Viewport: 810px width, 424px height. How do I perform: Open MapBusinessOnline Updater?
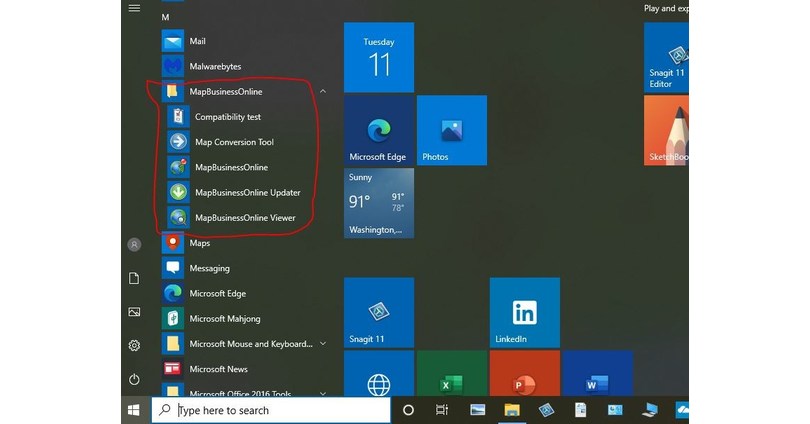(246, 192)
